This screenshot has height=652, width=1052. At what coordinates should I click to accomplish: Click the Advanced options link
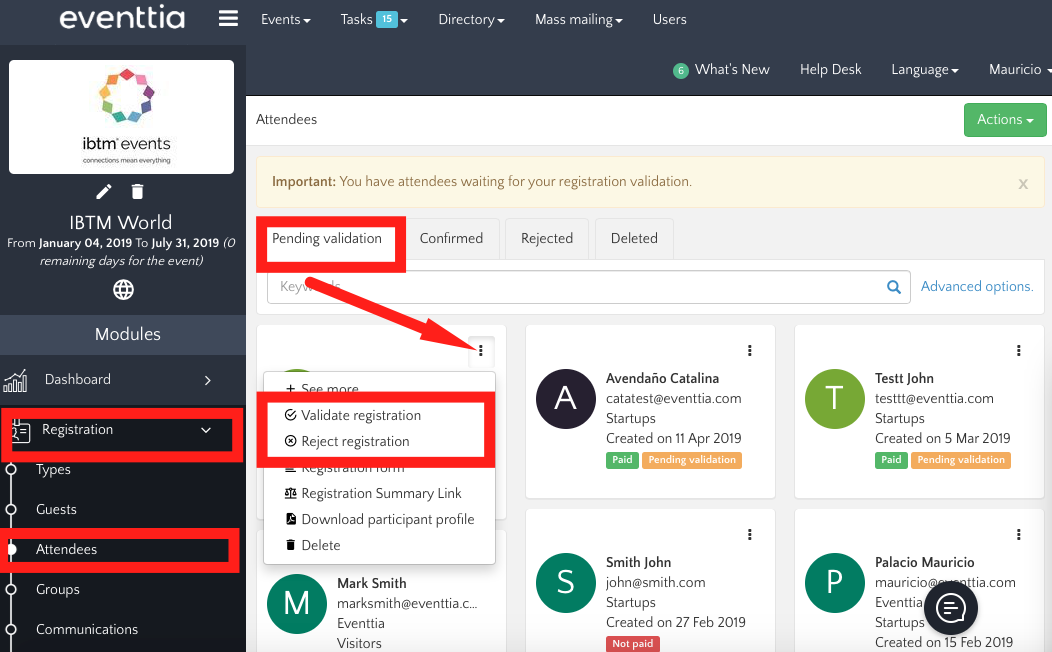point(977,287)
